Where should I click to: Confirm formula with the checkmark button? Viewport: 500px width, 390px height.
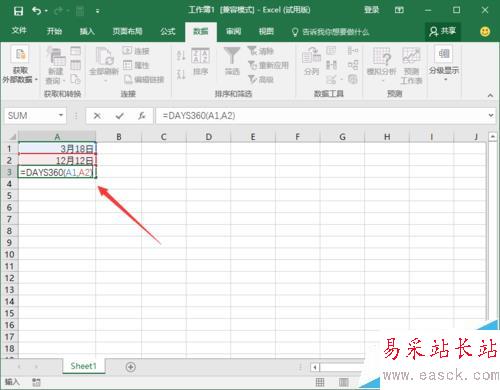(x=120, y=116)
